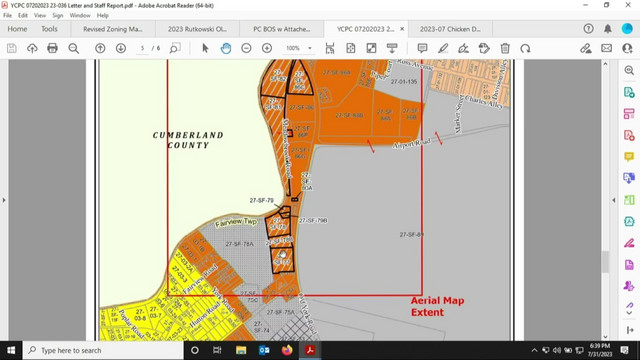Image resolution: width=640 pixels, height=360 pixels.
Task: Click the vertical scrollbar down arrow
Action: (x=605, y=336)
